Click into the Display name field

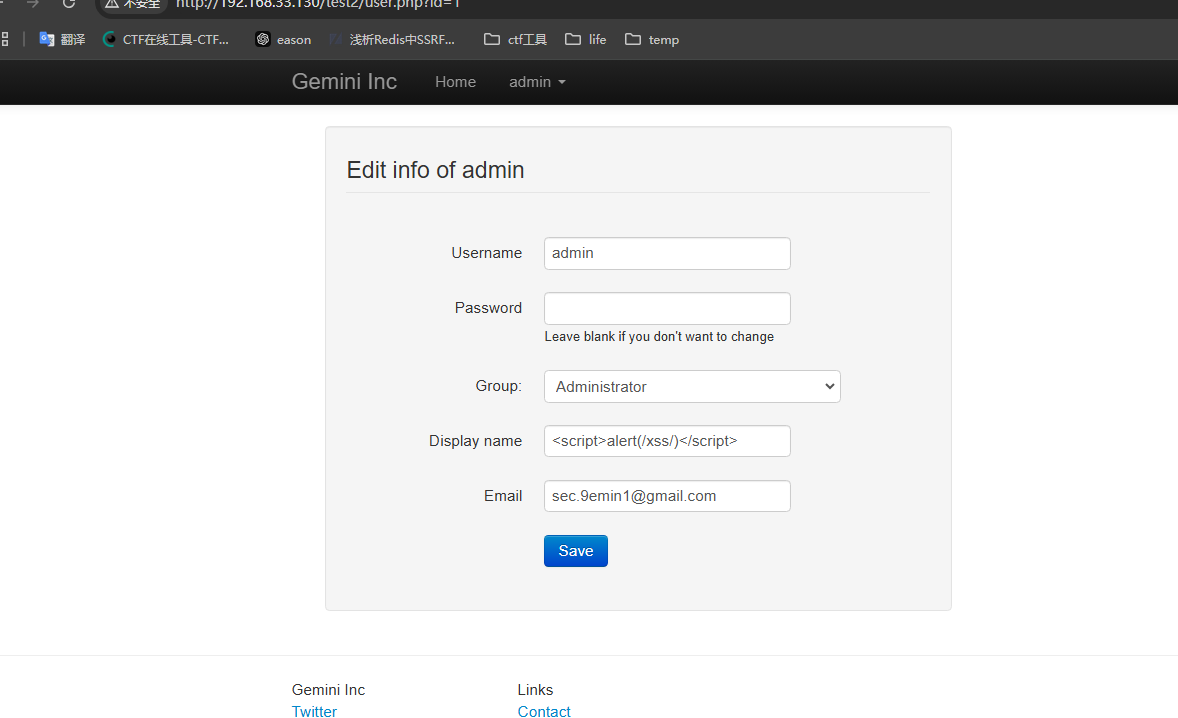tap(667, 441)
